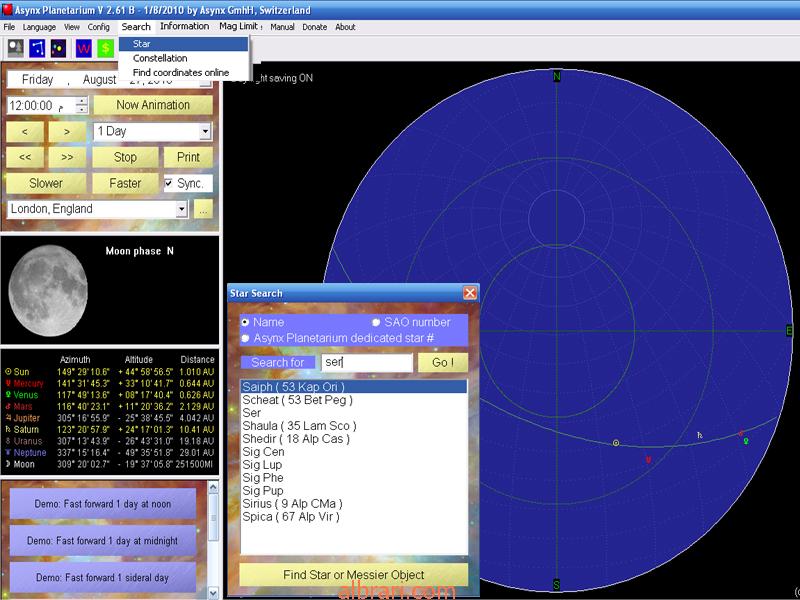The width and height of the screenshot is (800, 600).
Task: Click Demo: Fast forward 1 sideral day
Action: pos(103,578)
